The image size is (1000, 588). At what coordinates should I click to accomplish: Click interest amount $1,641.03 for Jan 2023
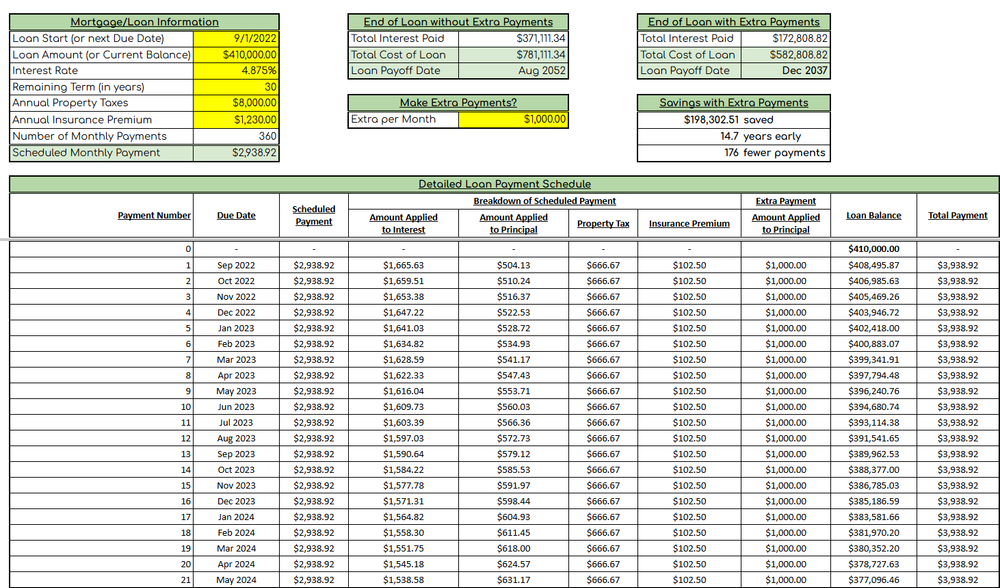(x=404, y=328)
